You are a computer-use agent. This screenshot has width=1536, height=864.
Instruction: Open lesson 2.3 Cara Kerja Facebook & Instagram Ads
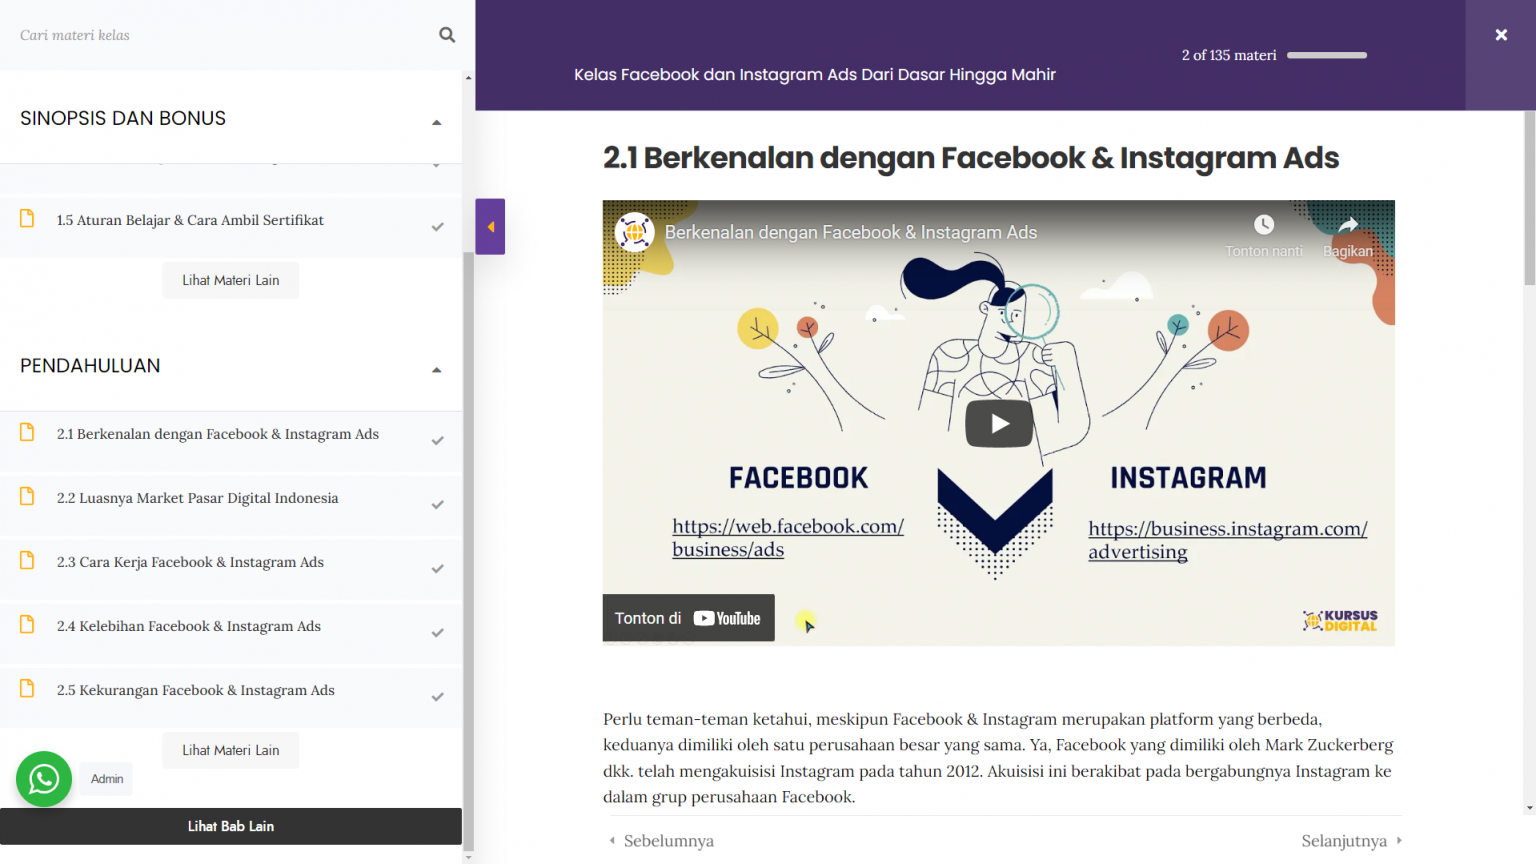[x=190, y=562]
